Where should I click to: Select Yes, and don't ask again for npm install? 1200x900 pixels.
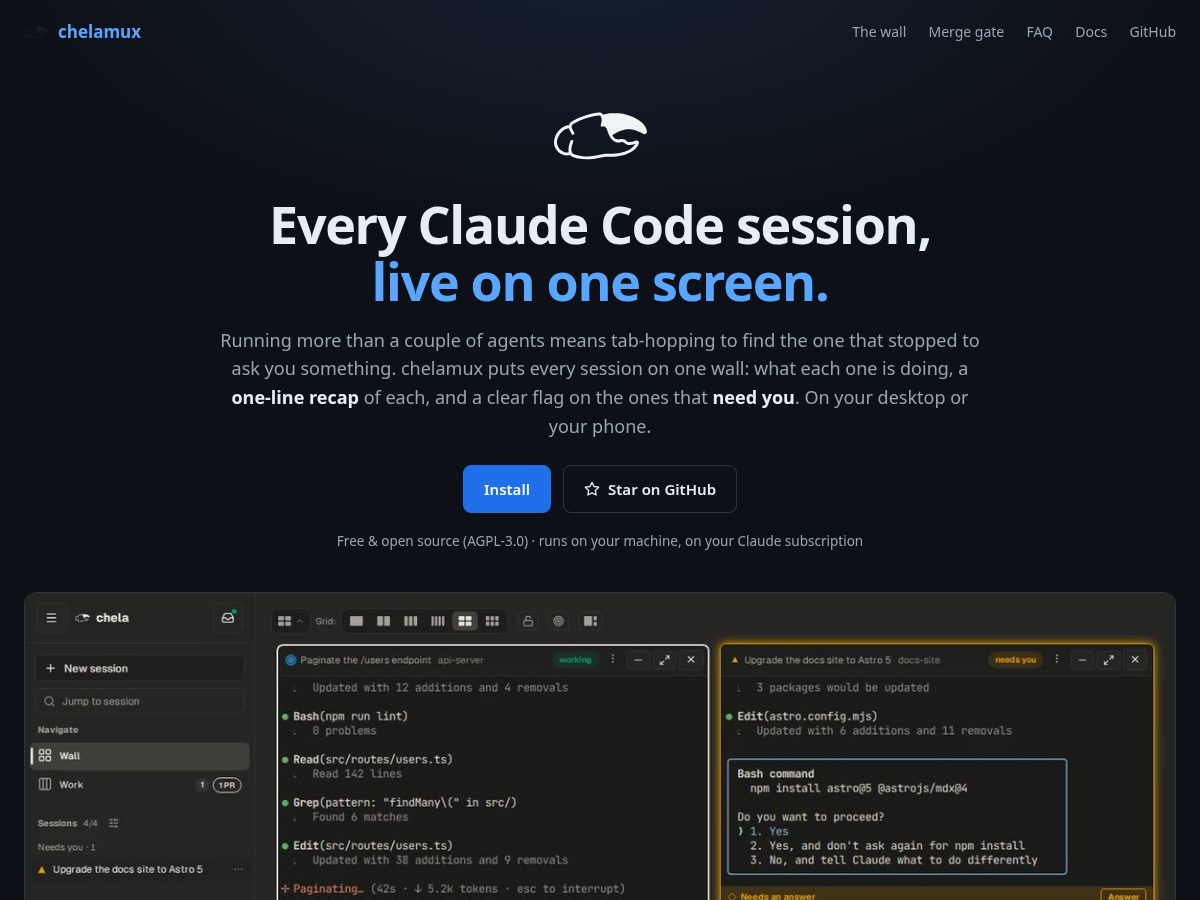click(x=887, y=845)
